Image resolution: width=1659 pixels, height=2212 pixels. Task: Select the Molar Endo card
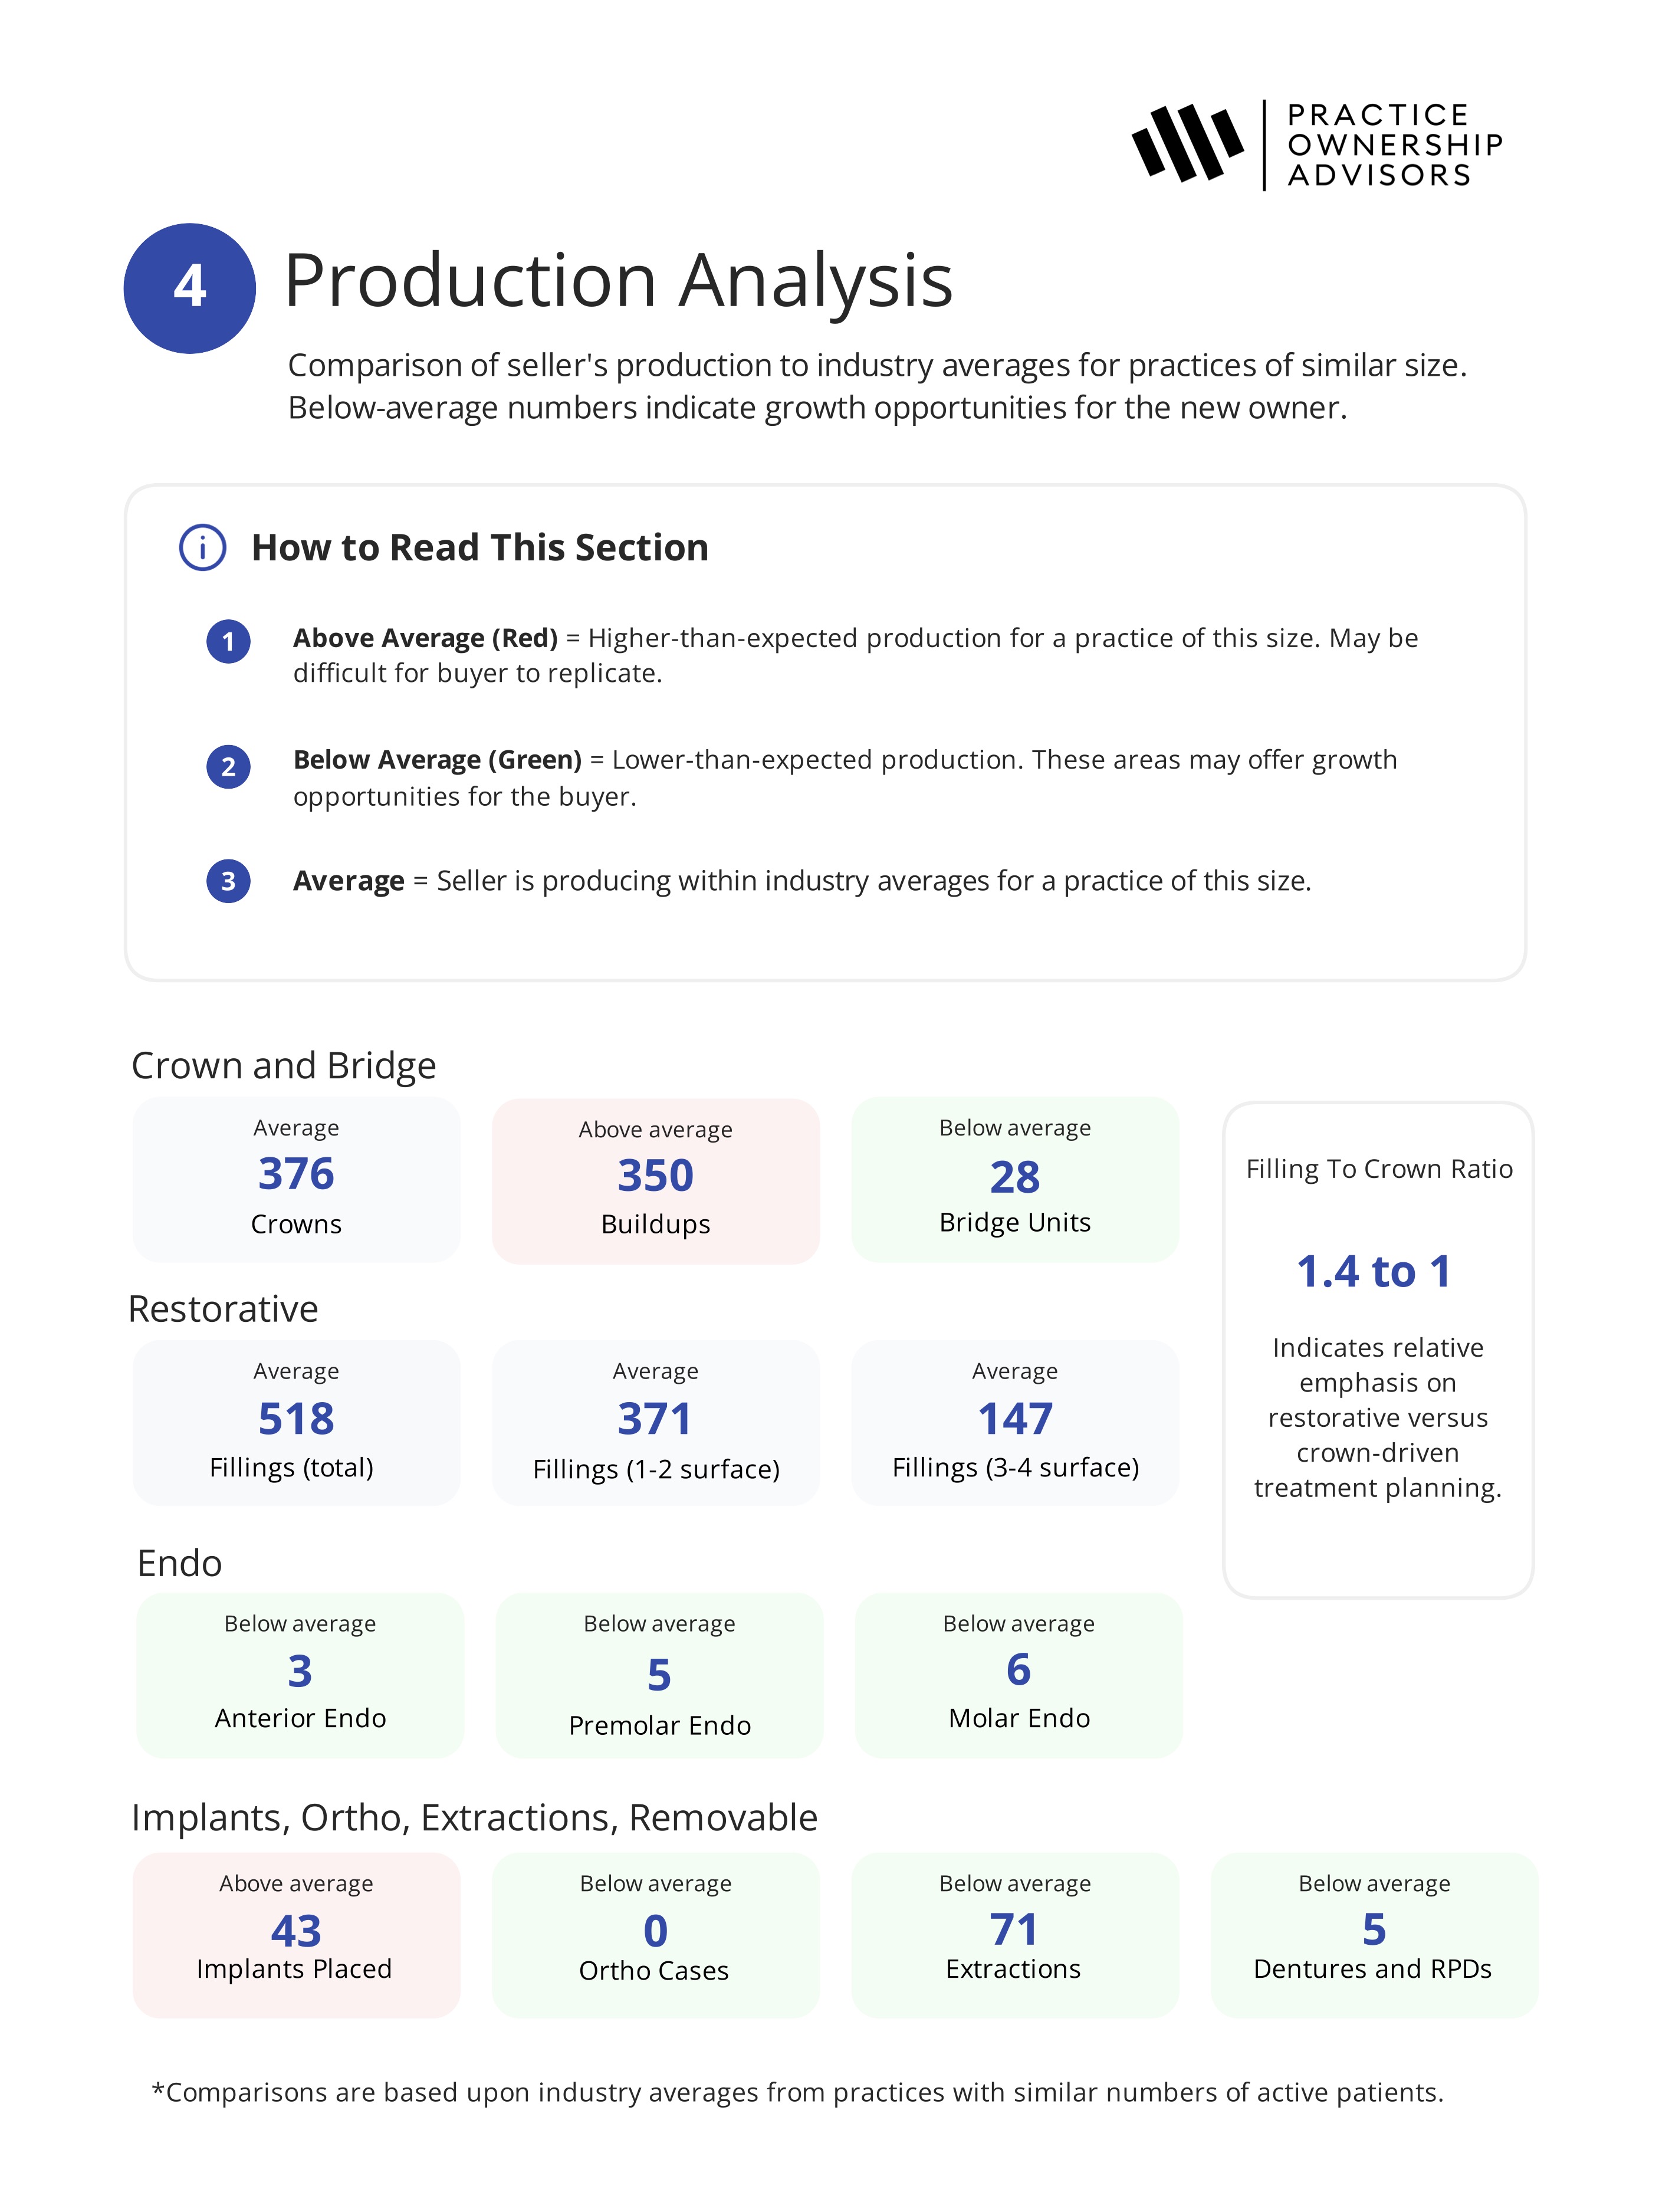coord(1018,1675)
